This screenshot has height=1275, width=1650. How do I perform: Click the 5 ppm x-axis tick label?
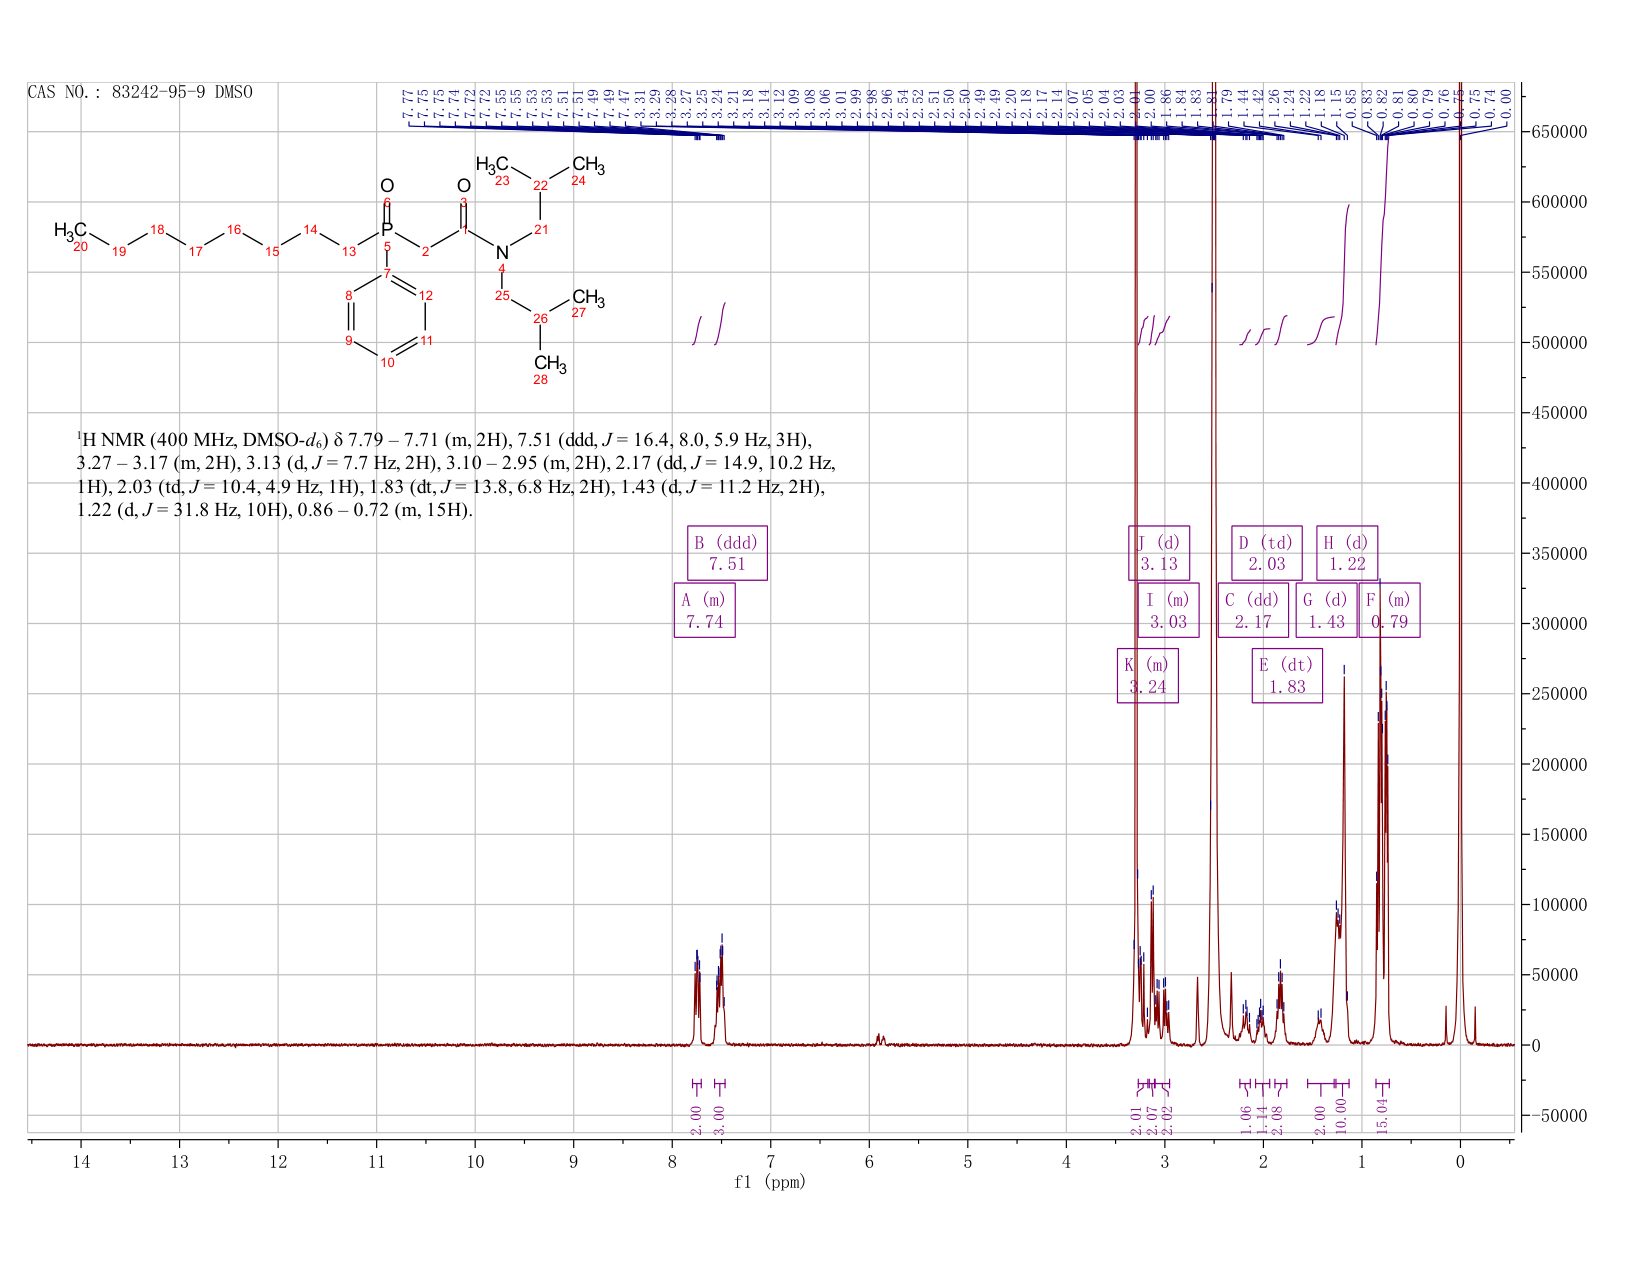click(x=968, y=1161)
